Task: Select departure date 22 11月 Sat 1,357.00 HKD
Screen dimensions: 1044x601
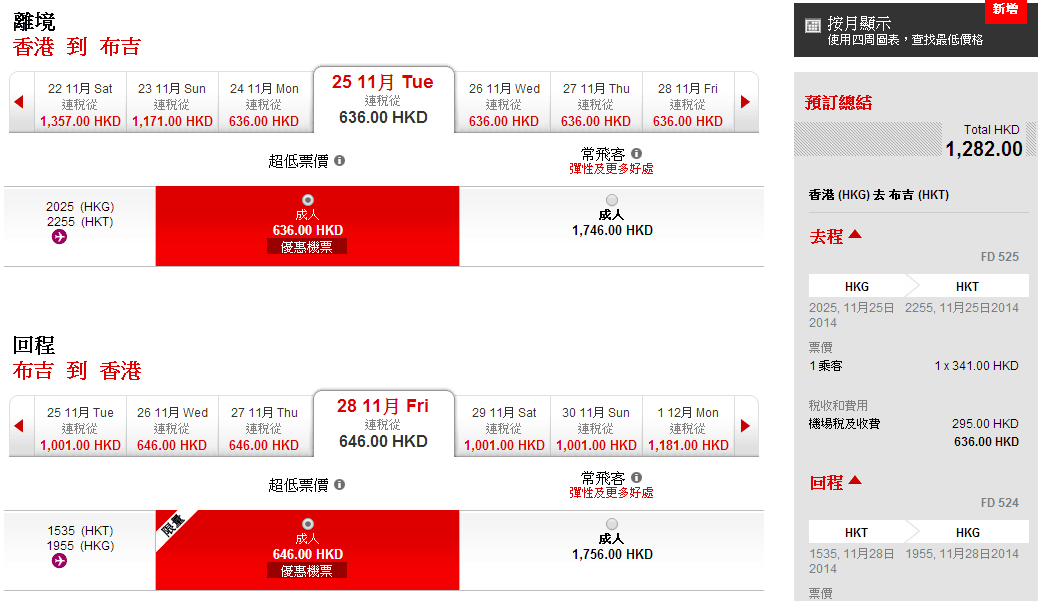Action: pyautogui.click(x=80, y=104)
